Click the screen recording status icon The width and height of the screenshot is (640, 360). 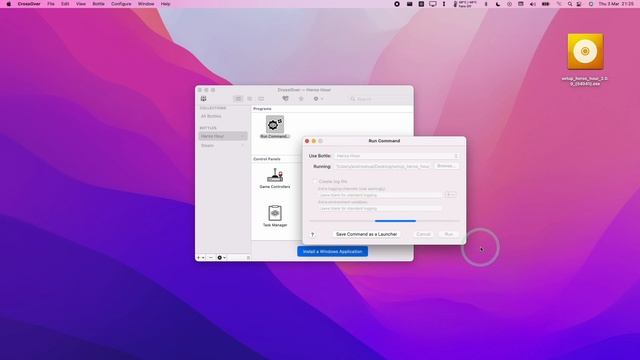click(x=397, y=4)
